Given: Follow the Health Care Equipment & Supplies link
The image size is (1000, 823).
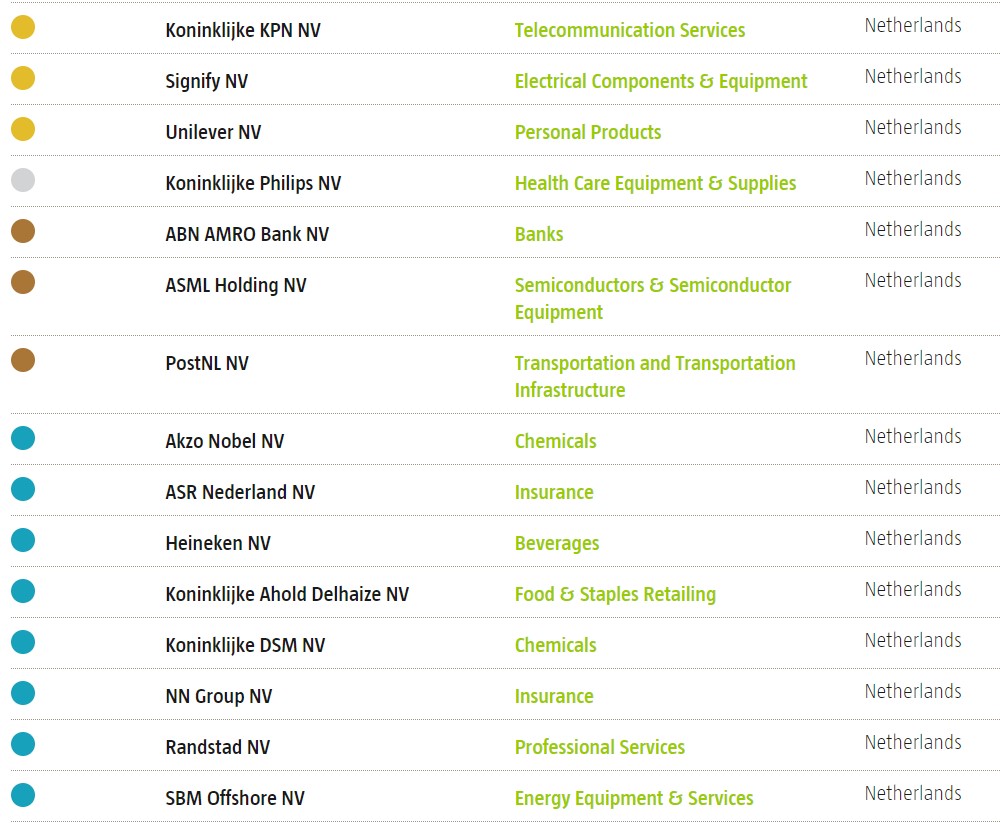Looking at the screenshot, I should [655, 183].
